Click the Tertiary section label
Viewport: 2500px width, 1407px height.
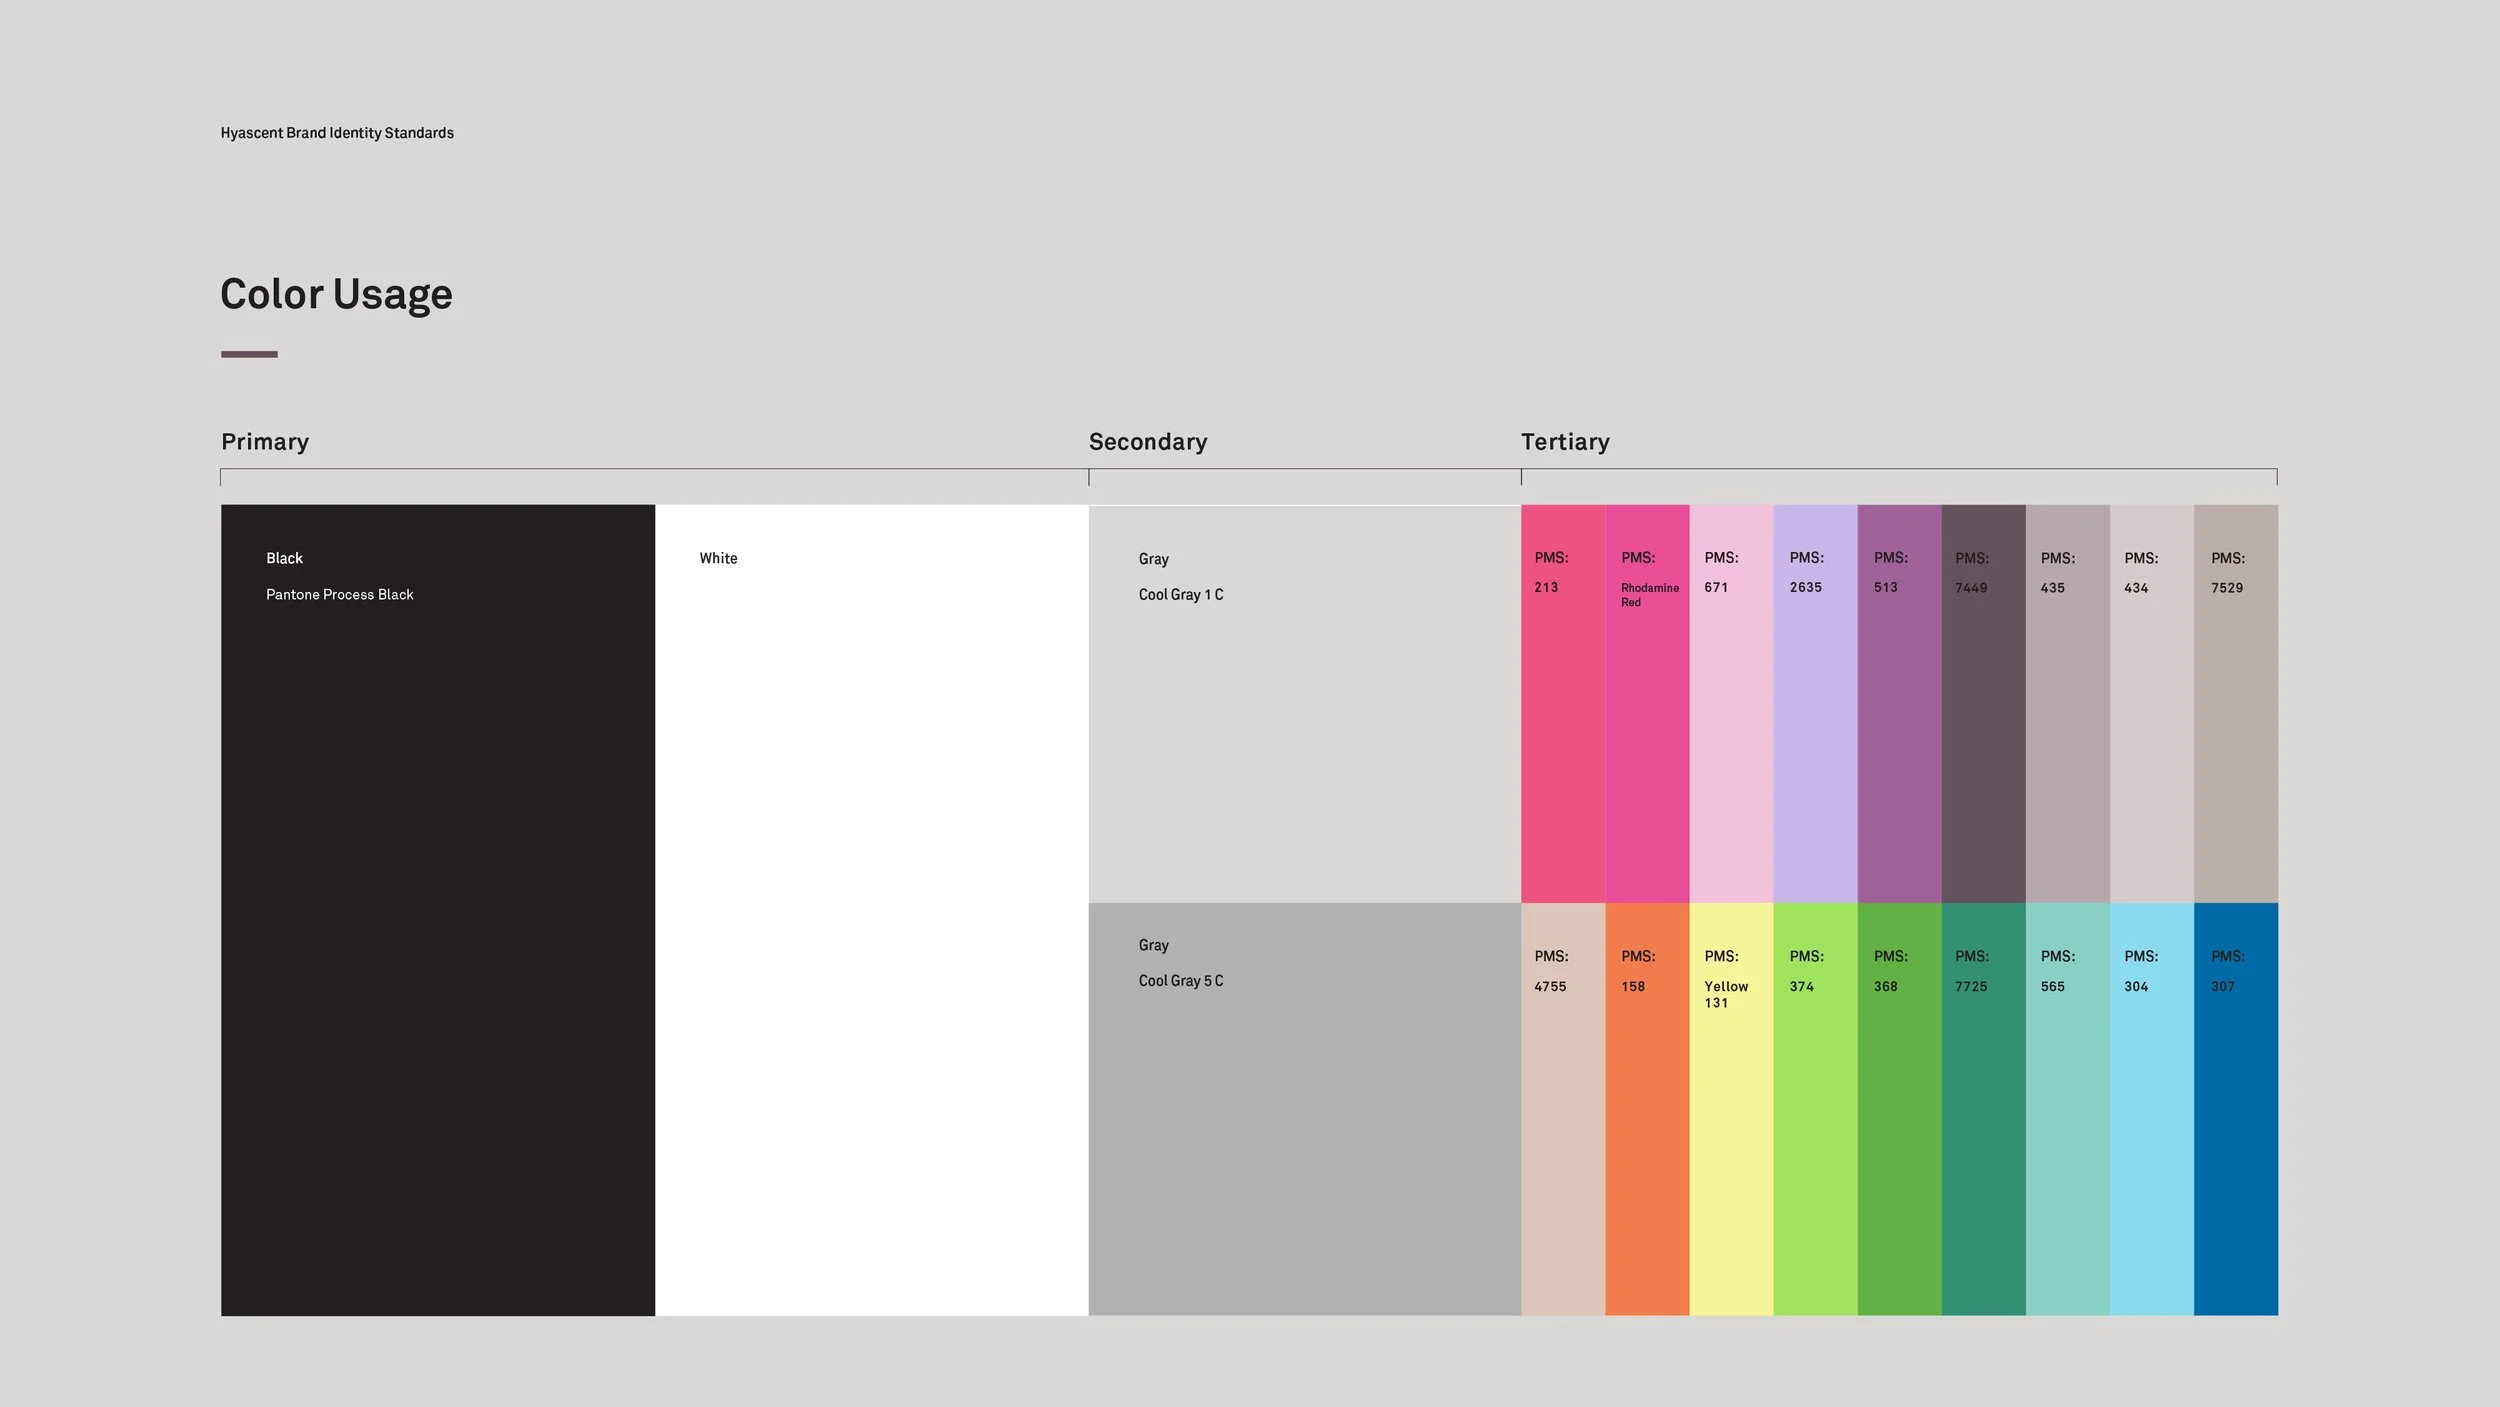click(1565, 442)
